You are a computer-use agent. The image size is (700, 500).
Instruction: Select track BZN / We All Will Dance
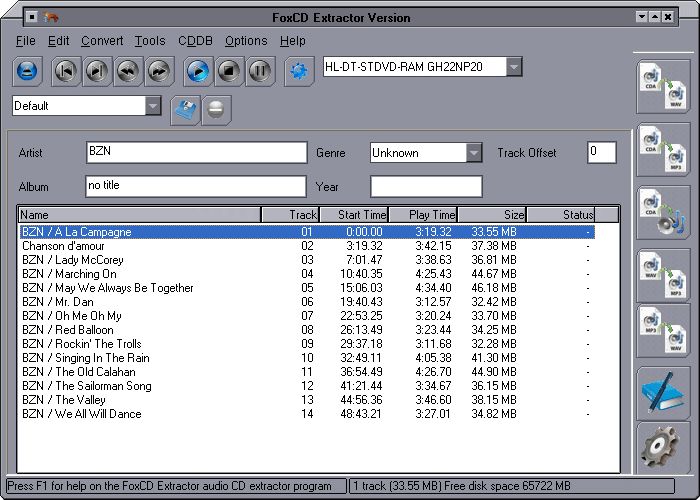[307, 414]
